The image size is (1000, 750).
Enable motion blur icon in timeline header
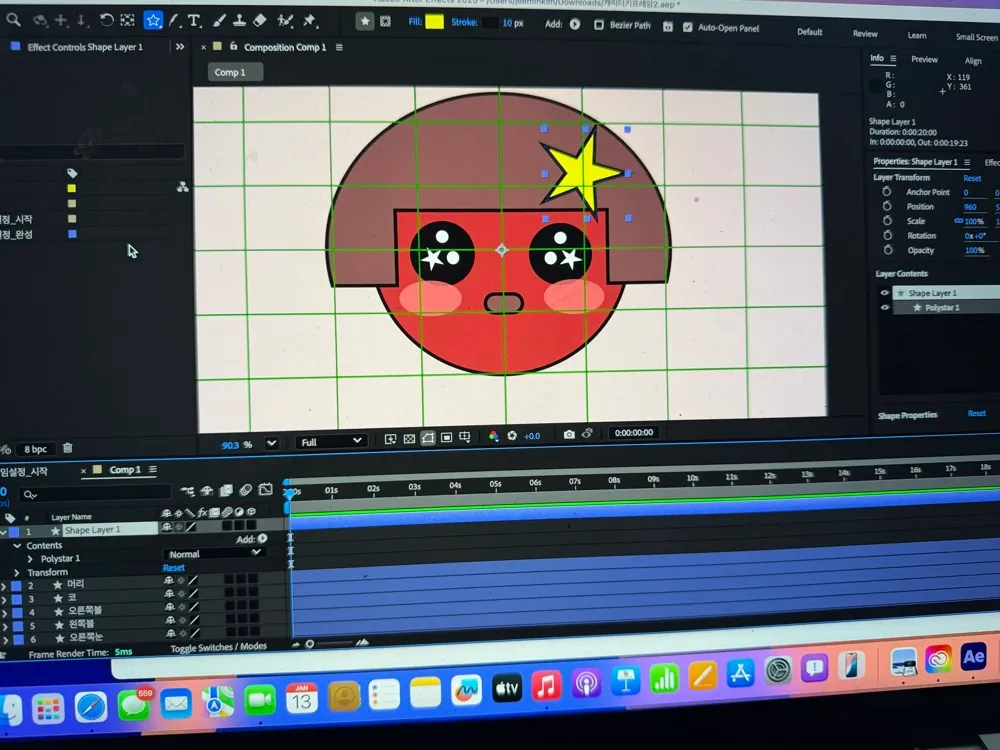point(246,490)
